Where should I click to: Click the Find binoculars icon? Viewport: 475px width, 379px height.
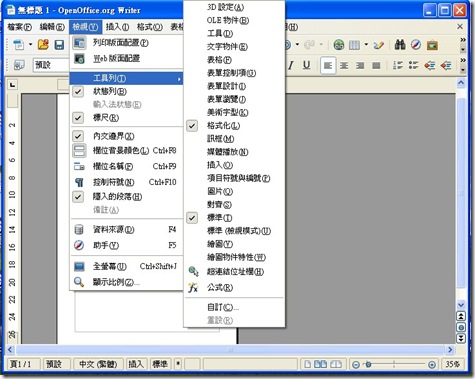click(x=400, y=45)
